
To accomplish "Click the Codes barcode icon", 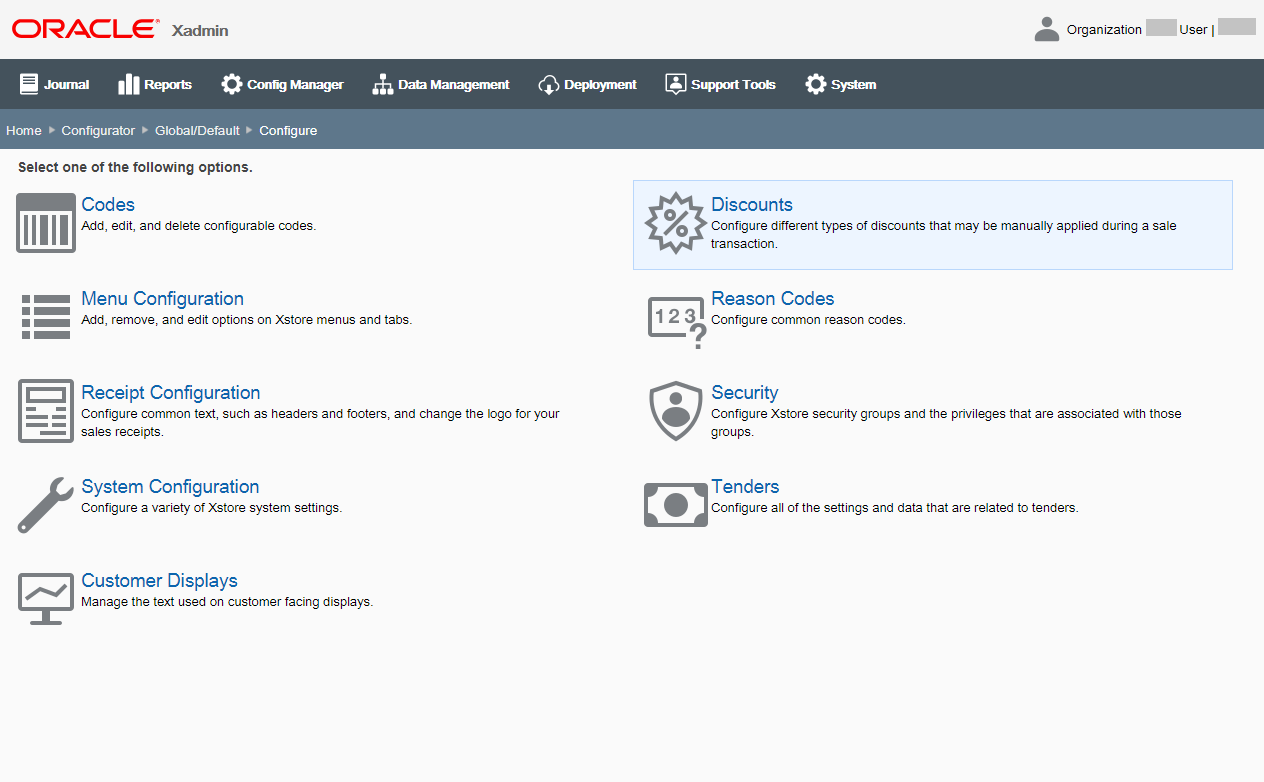I will pos(45,222).
